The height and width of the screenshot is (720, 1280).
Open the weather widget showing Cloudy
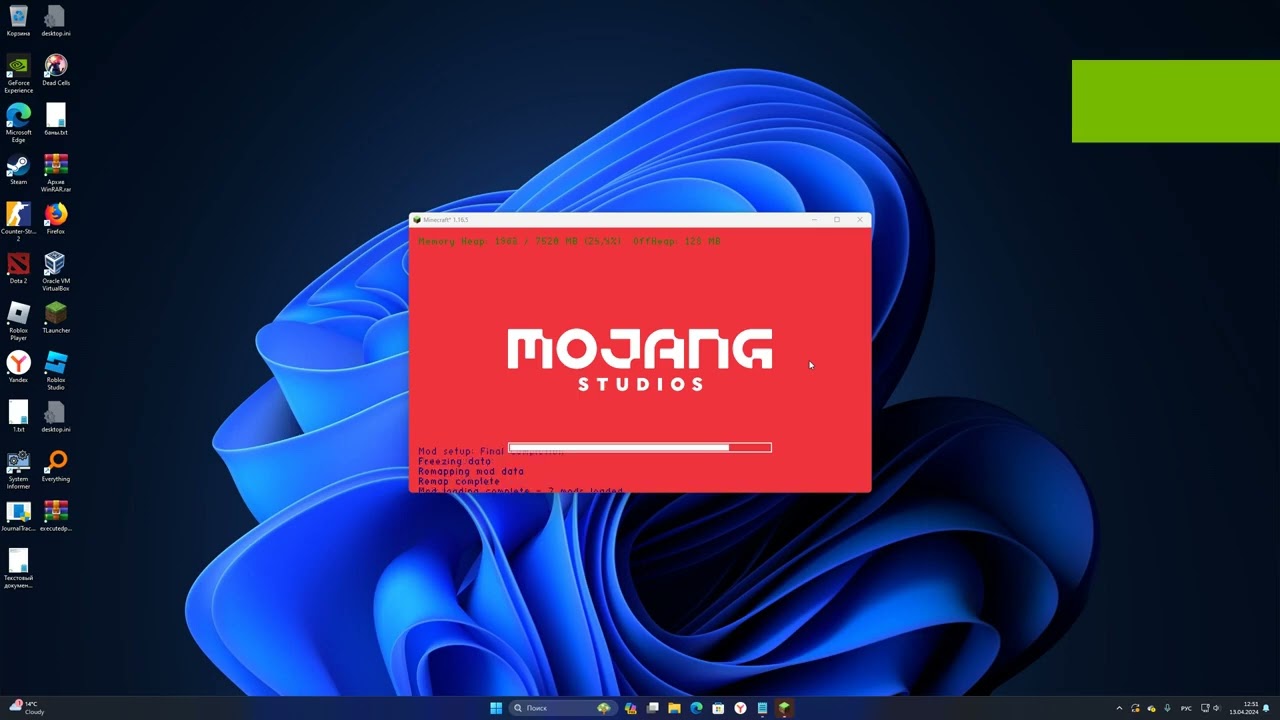point(26,708)
